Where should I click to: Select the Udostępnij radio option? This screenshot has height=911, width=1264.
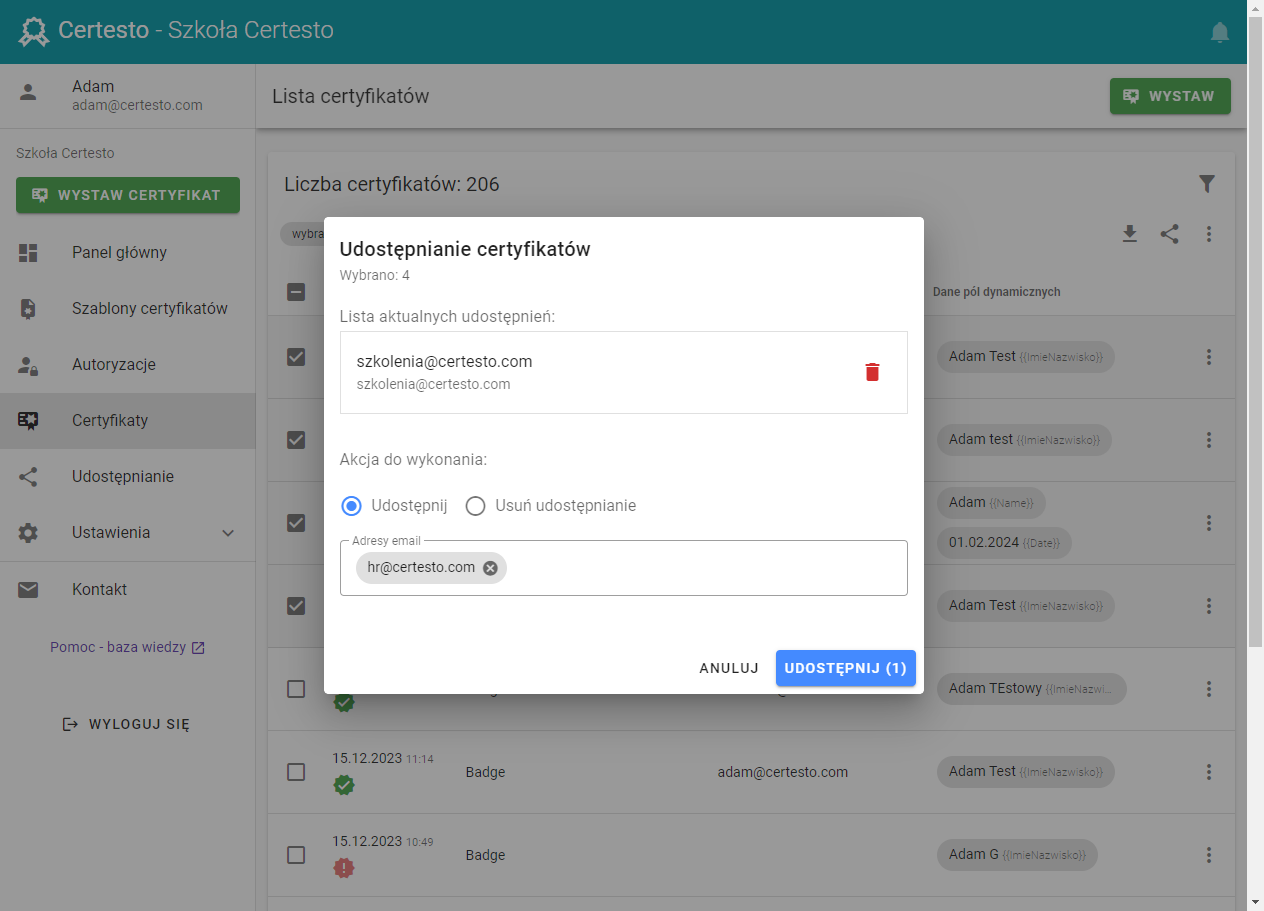(351, 505)
